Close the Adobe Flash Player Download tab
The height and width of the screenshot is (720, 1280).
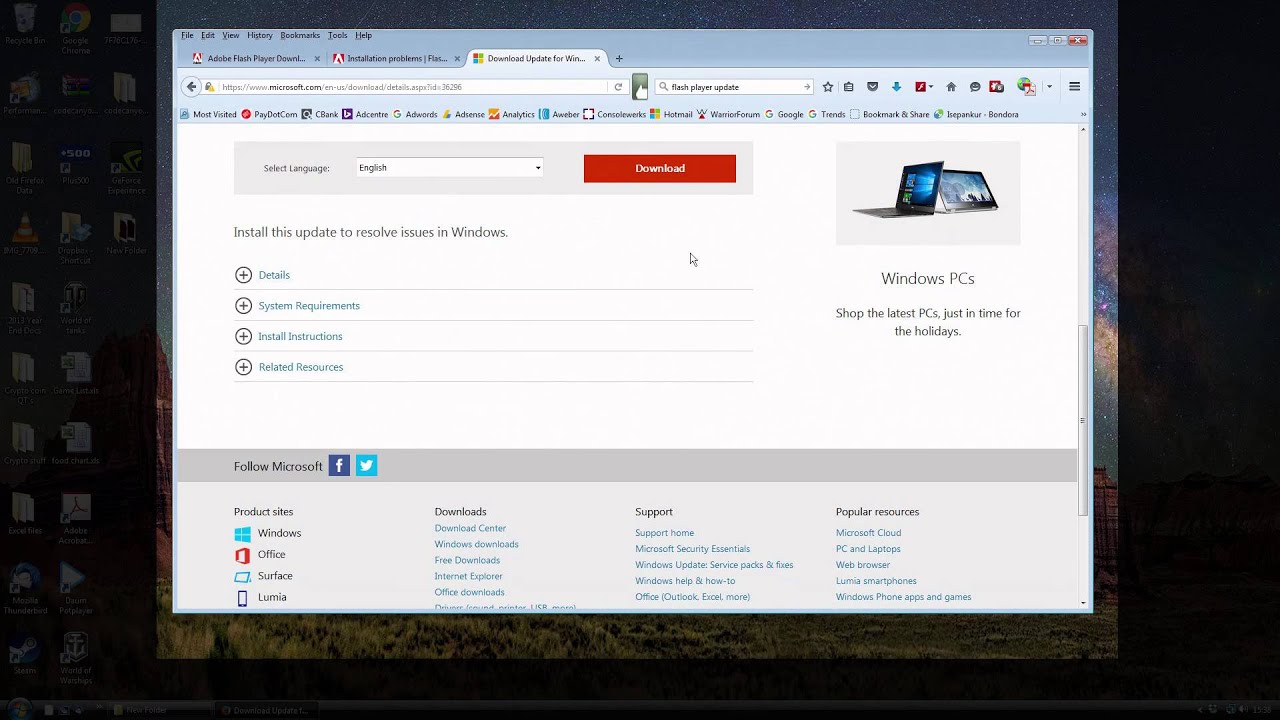317,58
